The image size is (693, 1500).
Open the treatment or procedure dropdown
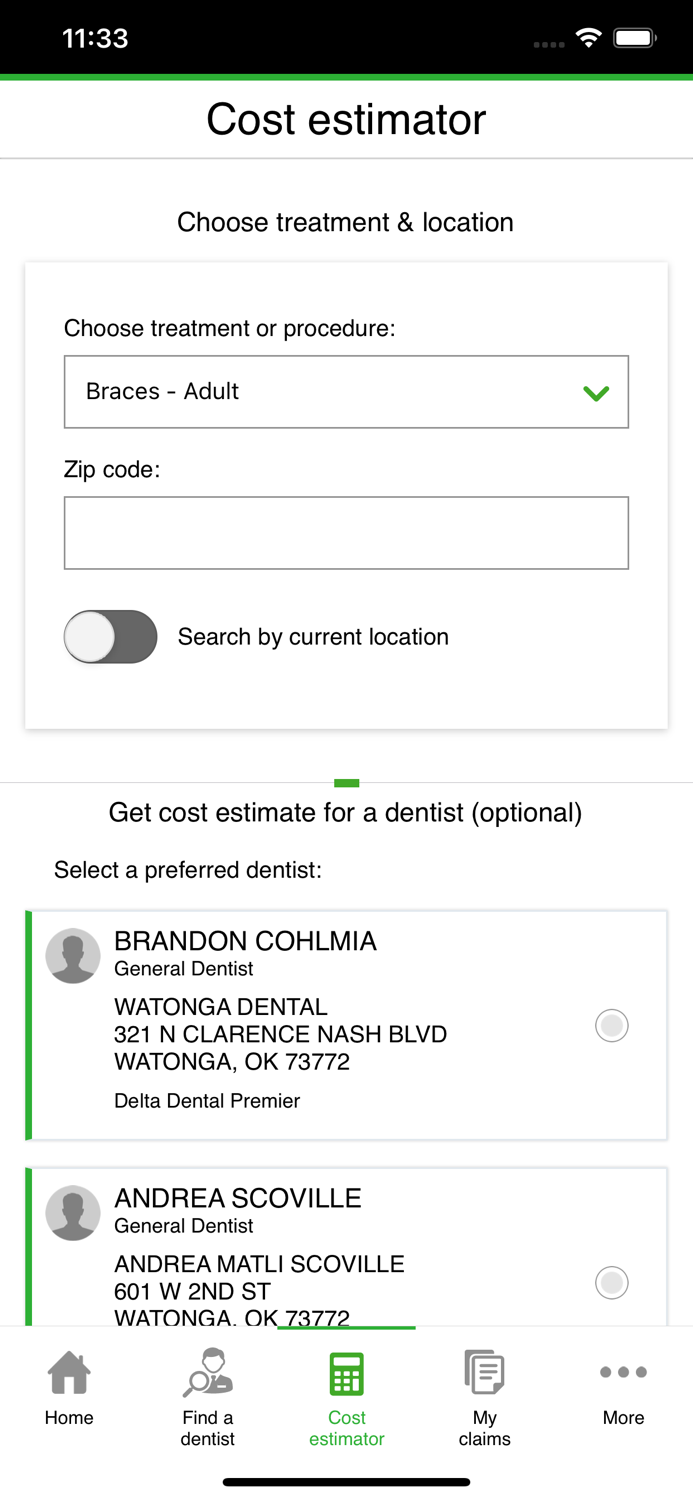click(346, 392)
